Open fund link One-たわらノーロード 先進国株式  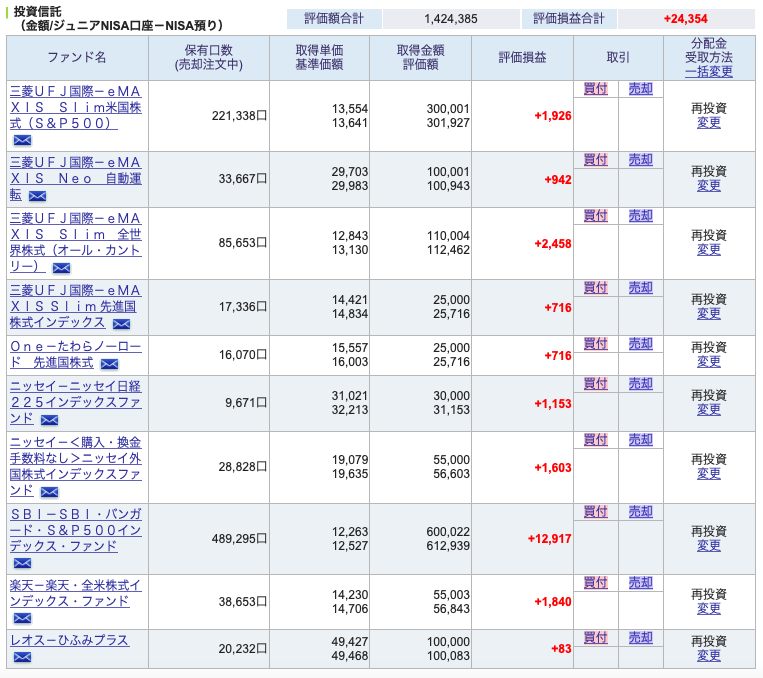[x=75, y=354]
